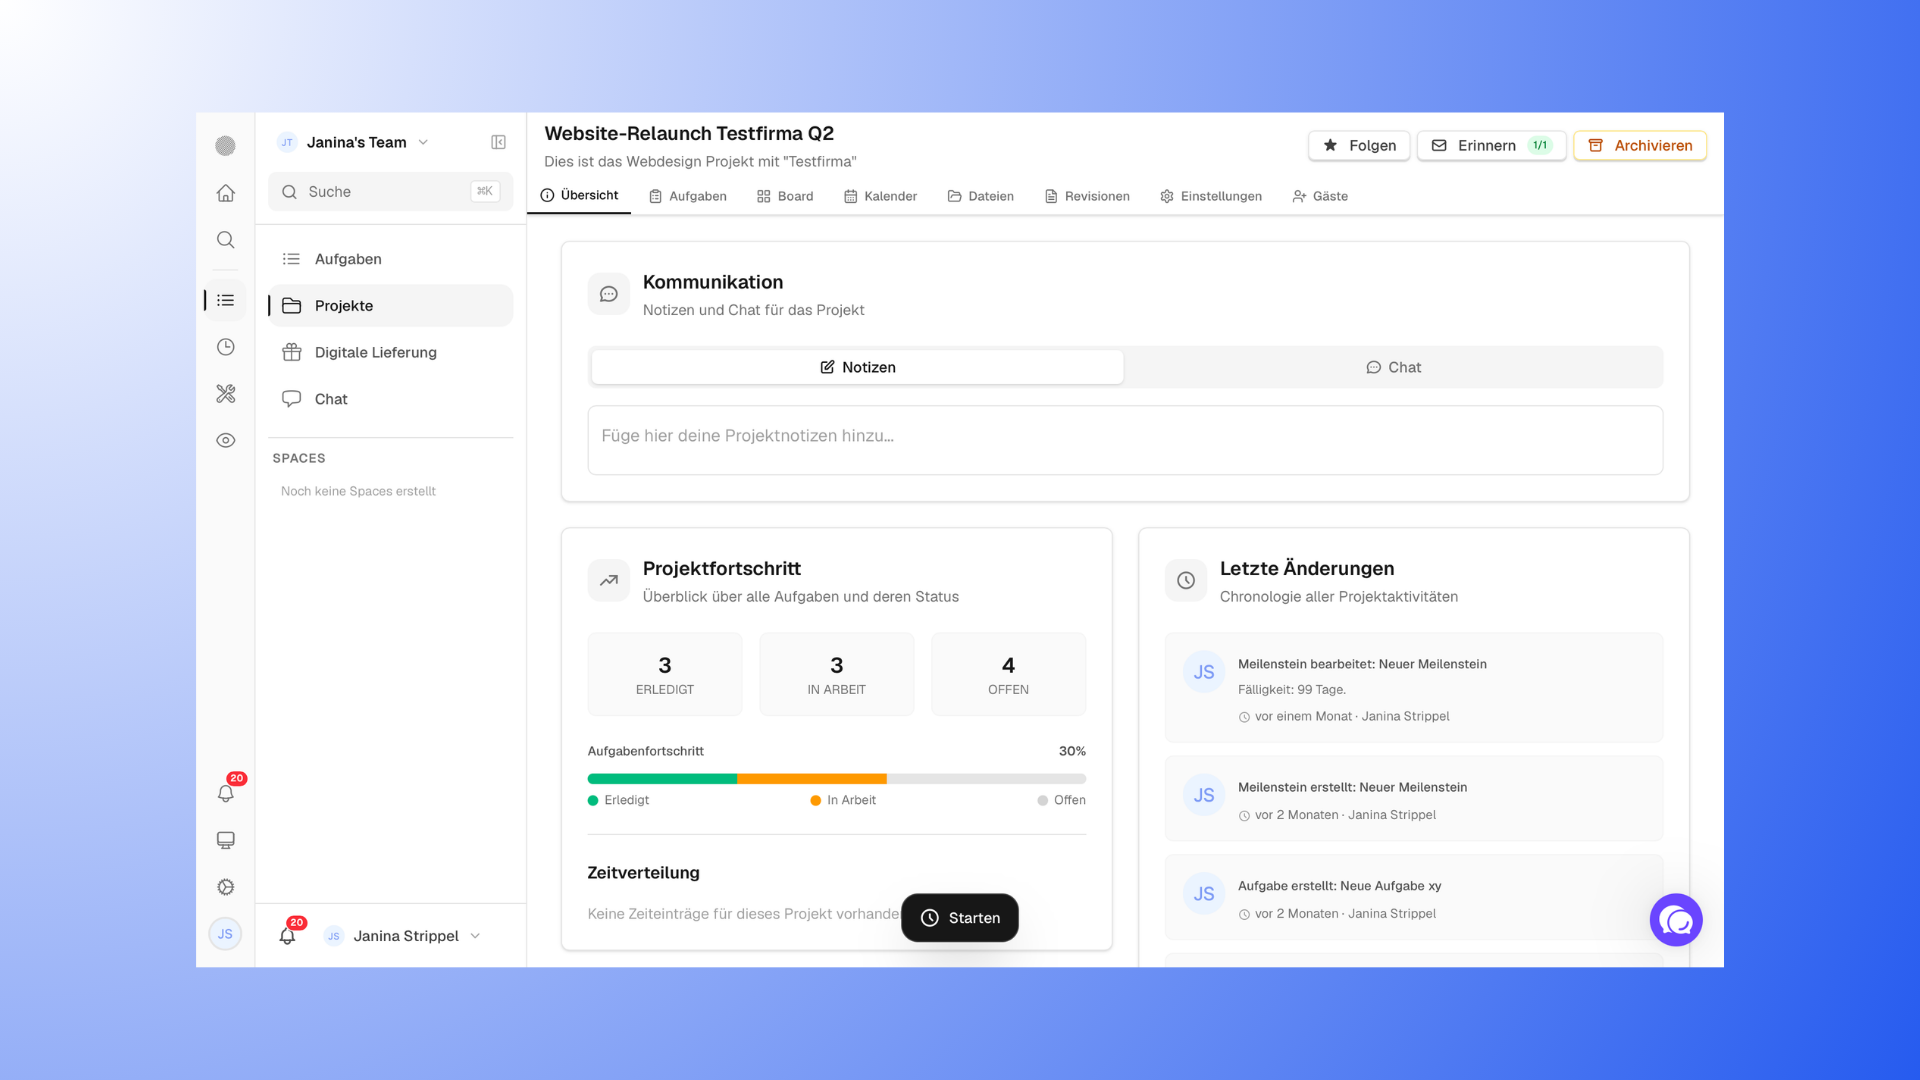Switch to the Chat toggle in Kommunikation
Viewport: 1920px width, 1080px height.
(1393, 367)
